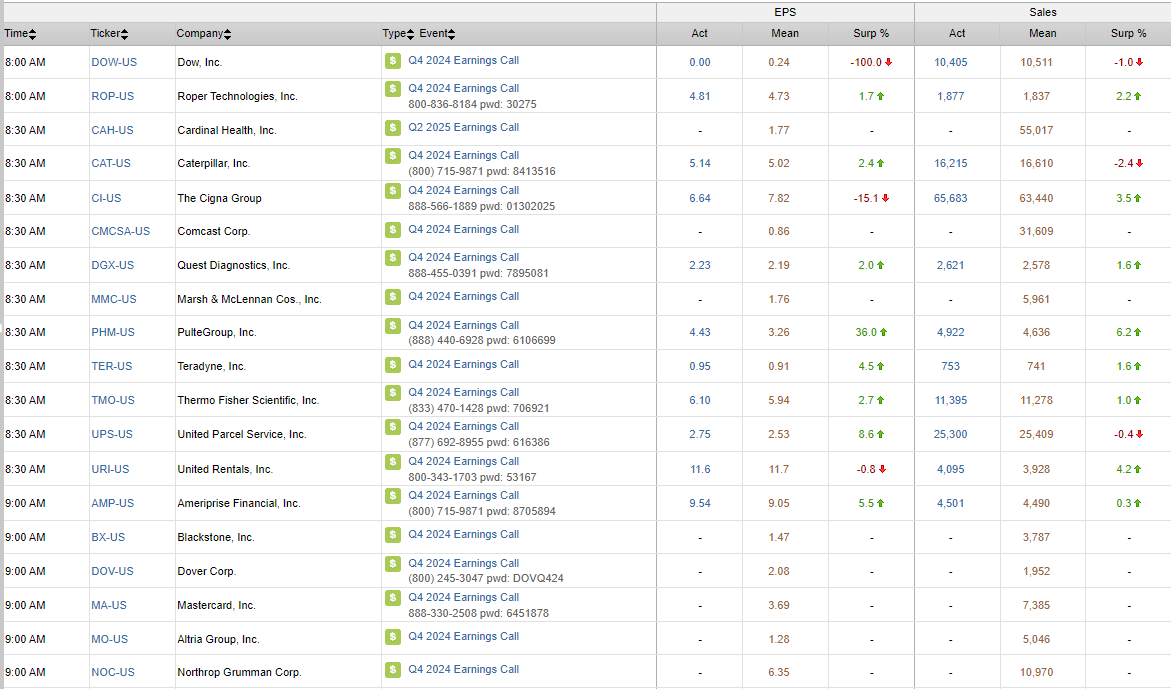Open the DGX-US ticker link

[x=113, y=266]
